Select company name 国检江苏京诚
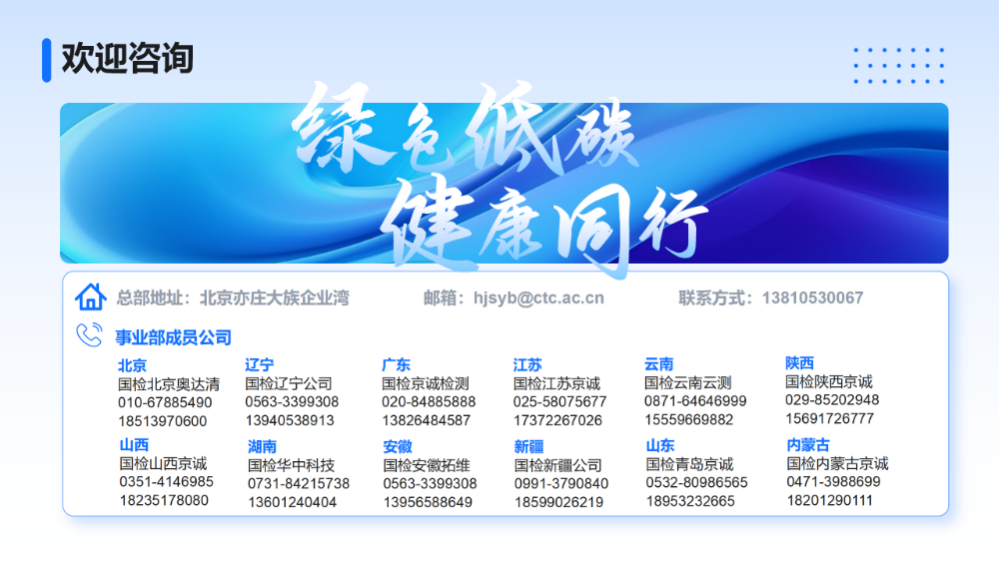 (x=557, y=384)
